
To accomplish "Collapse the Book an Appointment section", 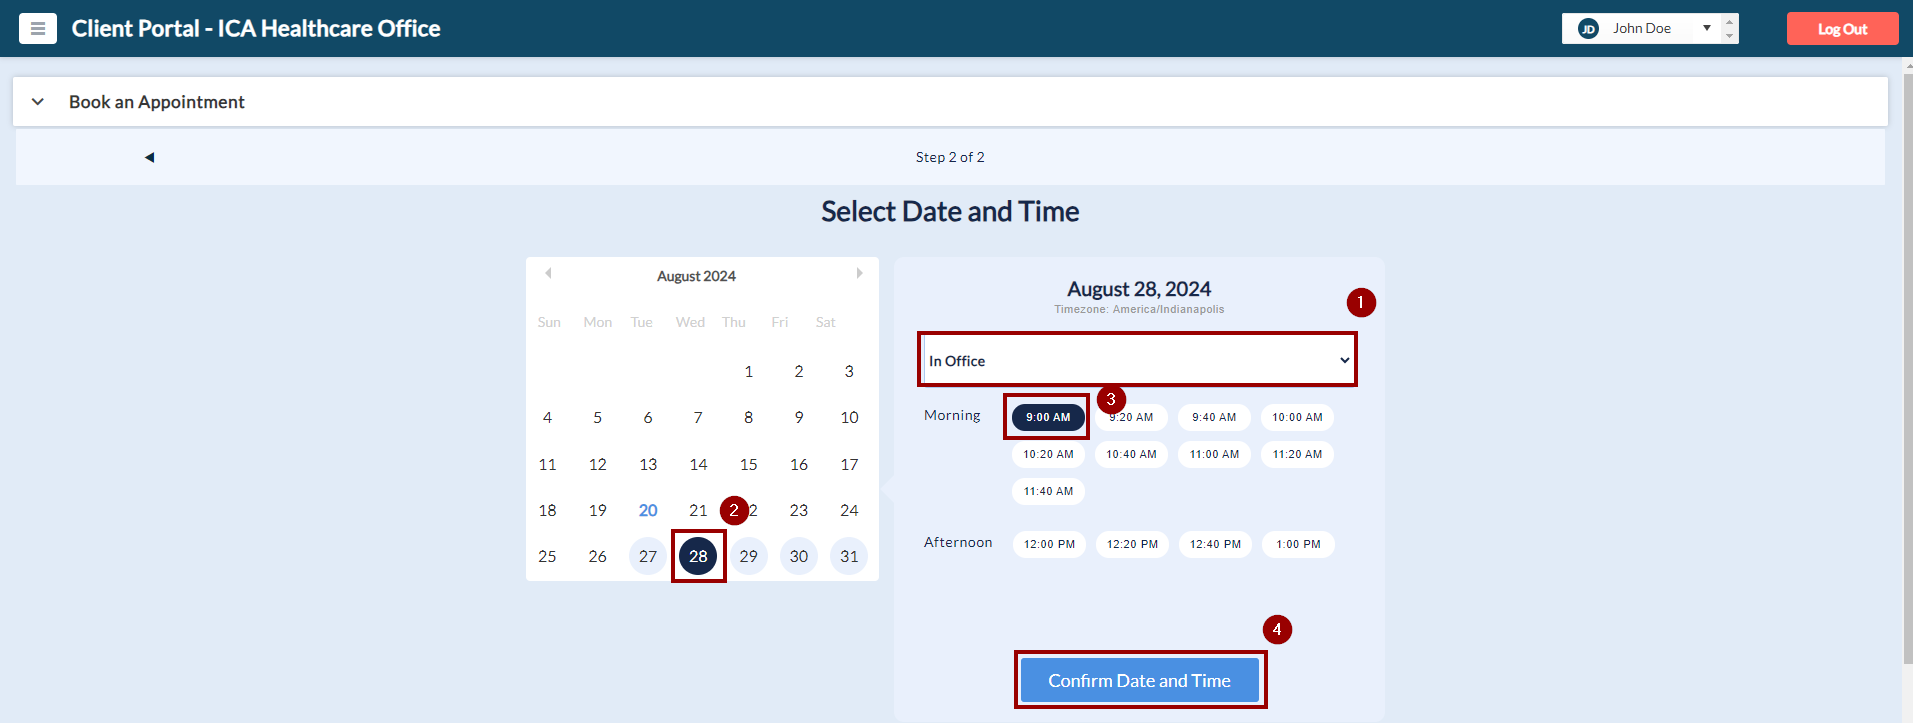I will [x=38, y=102].
